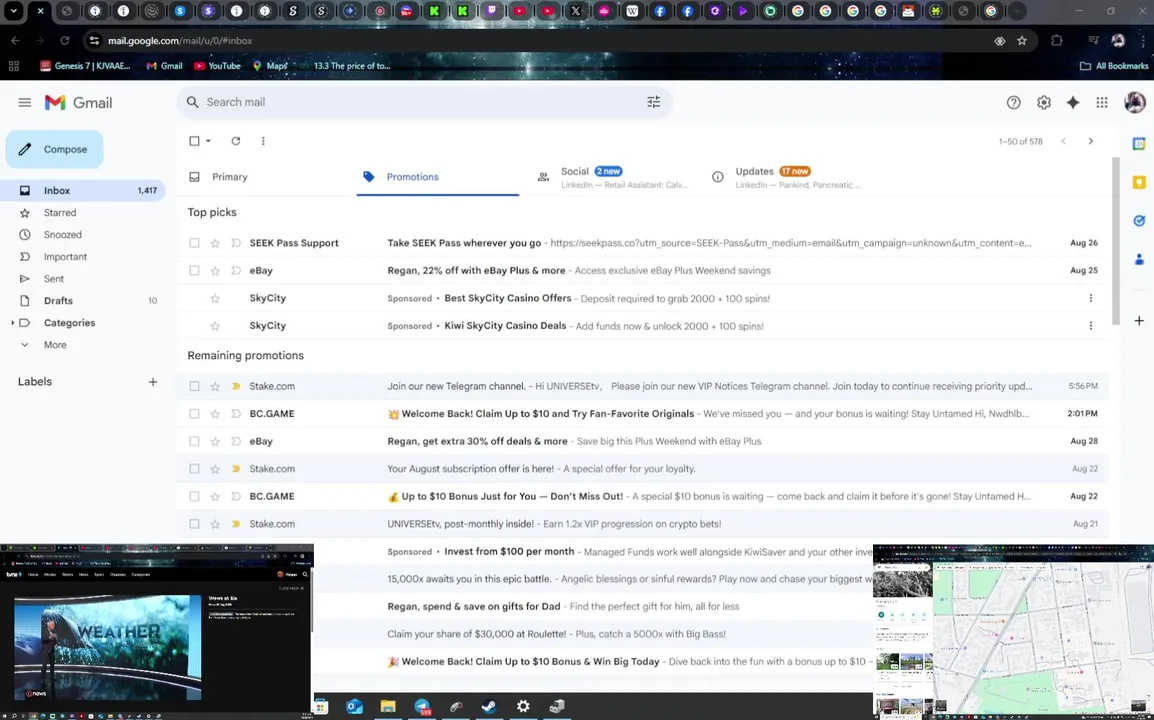This screenshot has width=1154, height=720.
Task: Star the SEEK Pass Support email
Action: coord(215,243)
